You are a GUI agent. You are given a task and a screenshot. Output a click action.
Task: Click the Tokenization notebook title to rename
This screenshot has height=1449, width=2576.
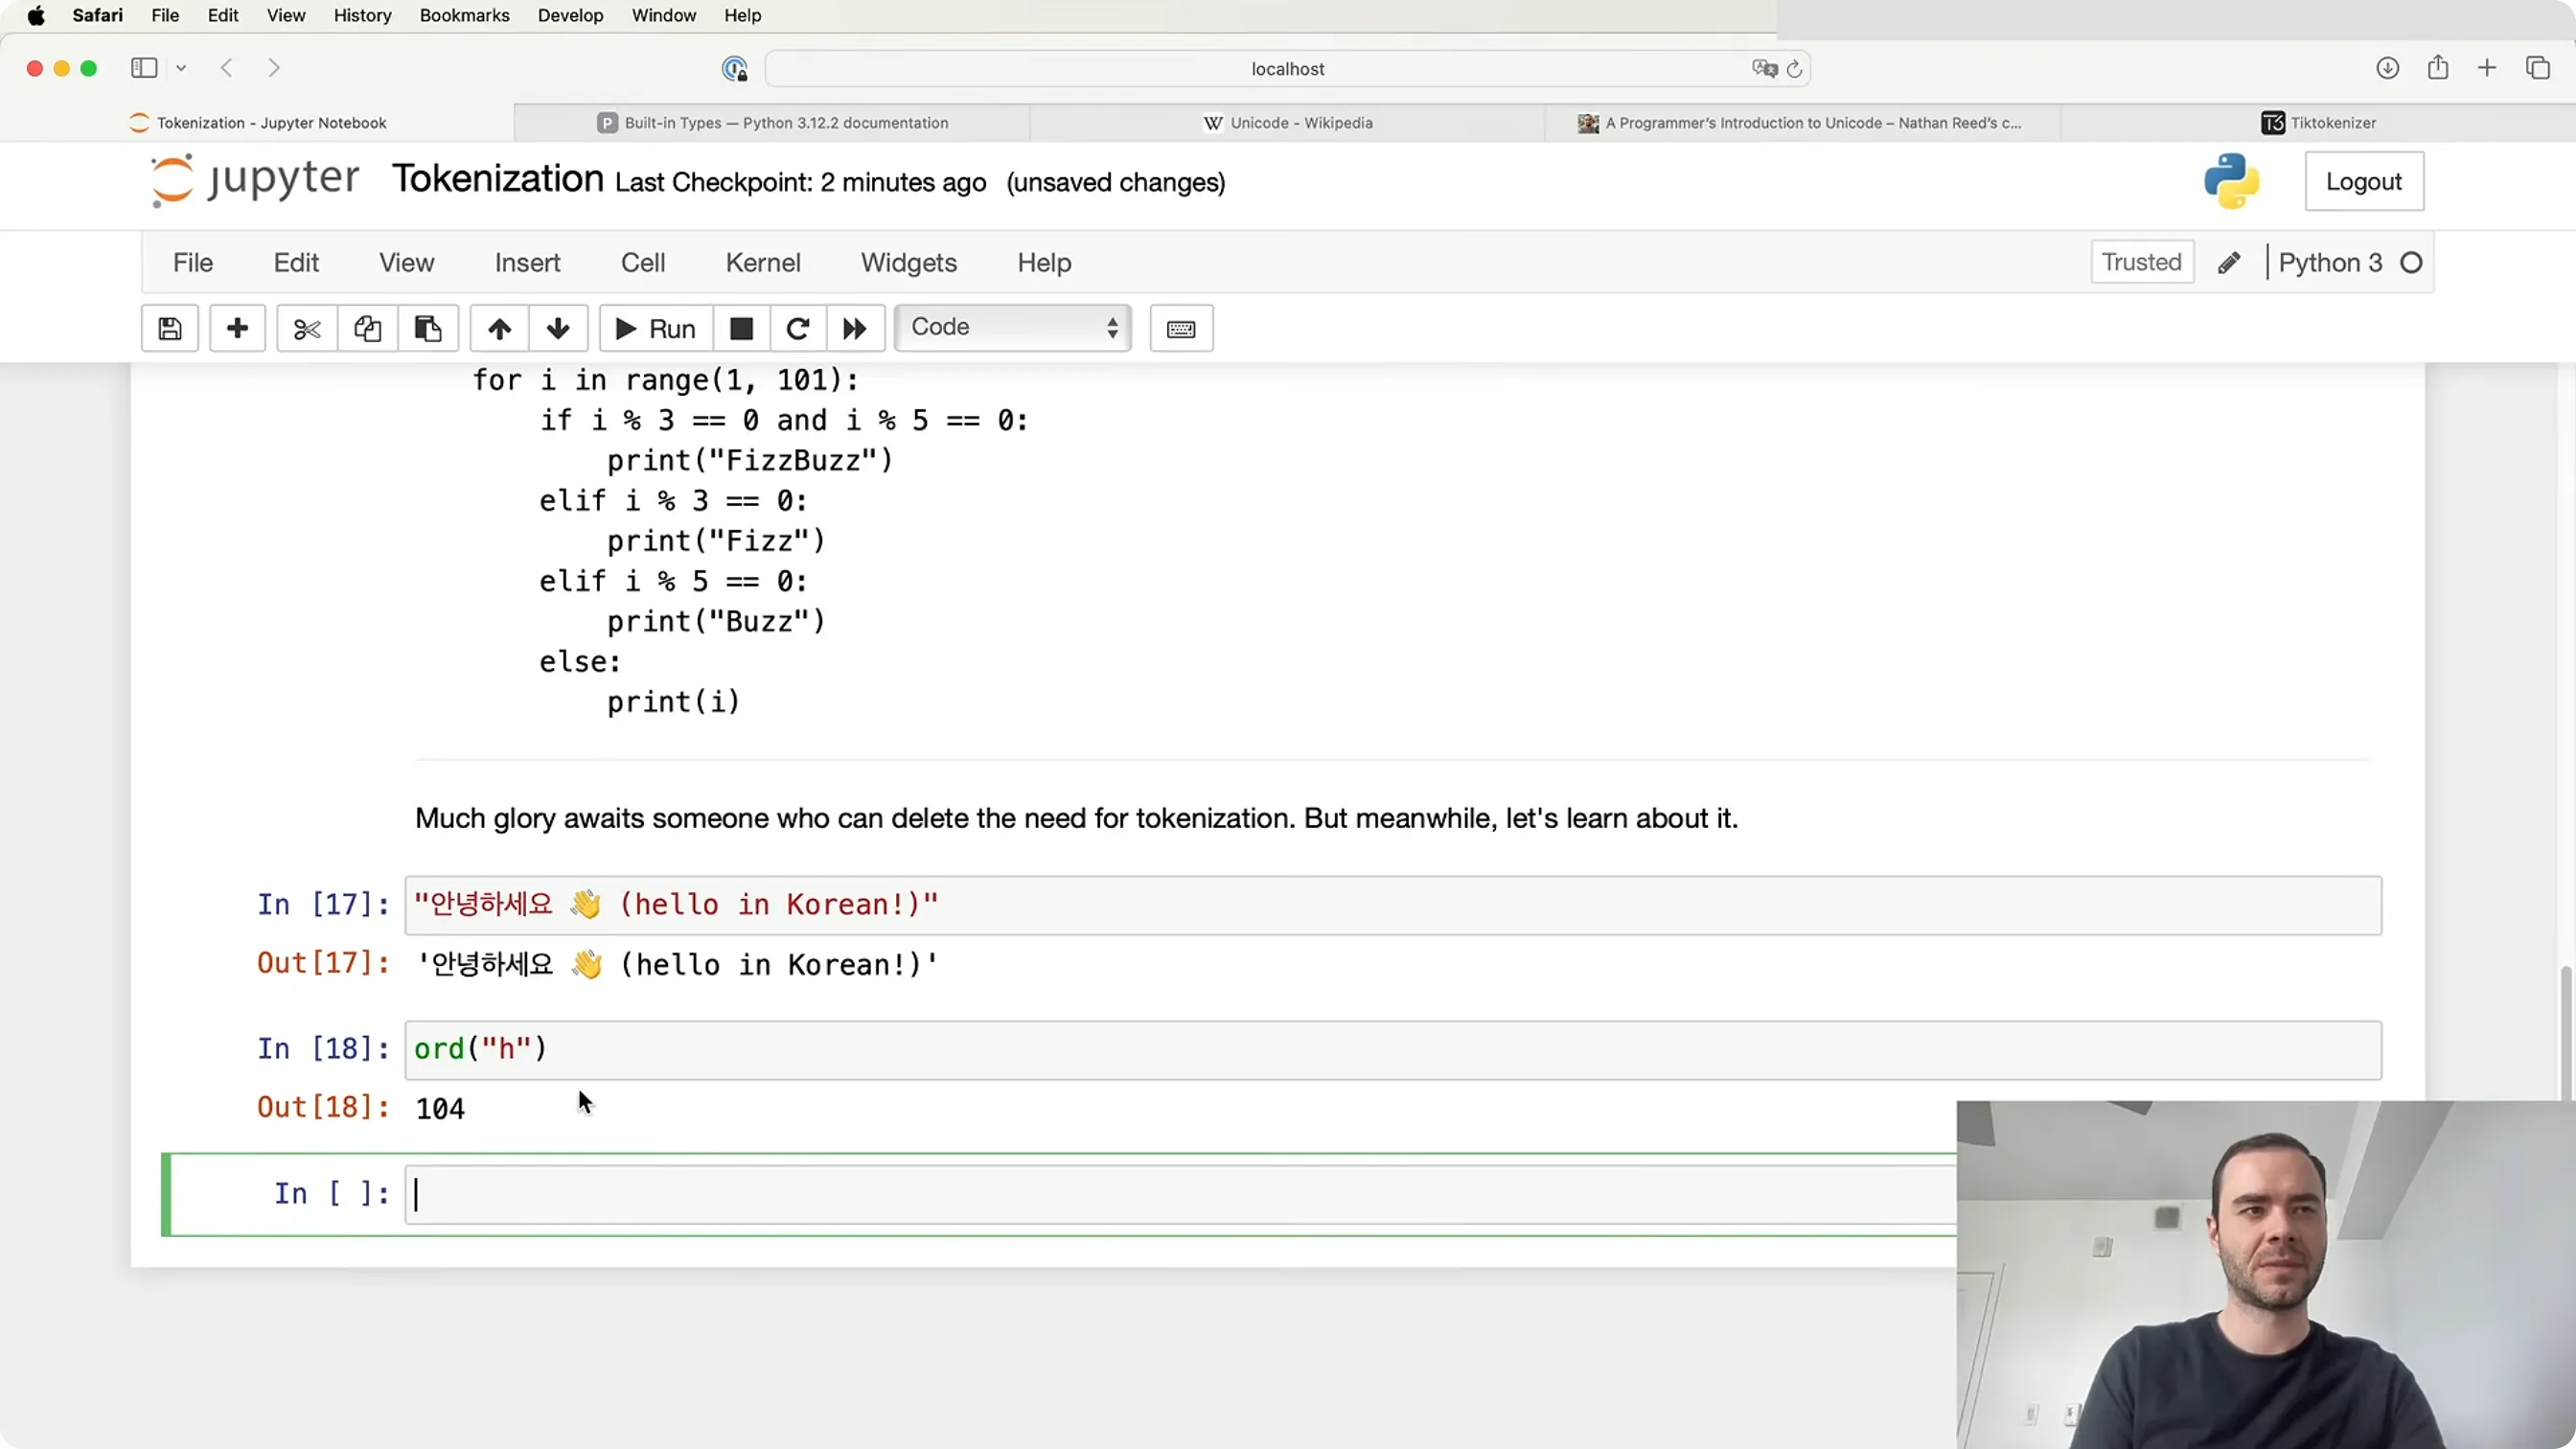click(498, 179)
